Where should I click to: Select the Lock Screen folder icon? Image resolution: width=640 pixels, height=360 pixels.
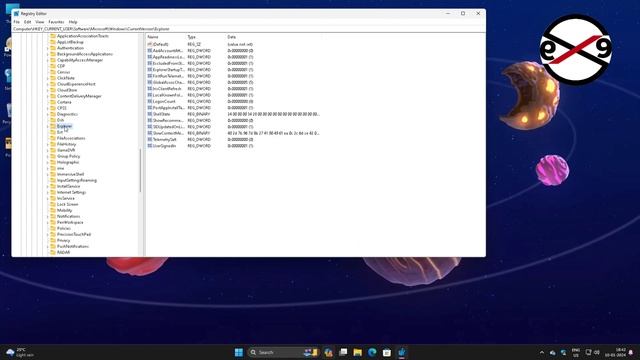(53, 204)
